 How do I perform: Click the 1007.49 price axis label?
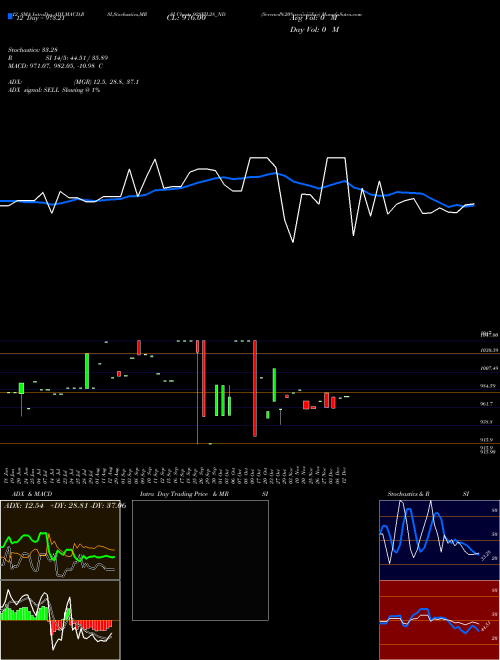coord(489,368)
